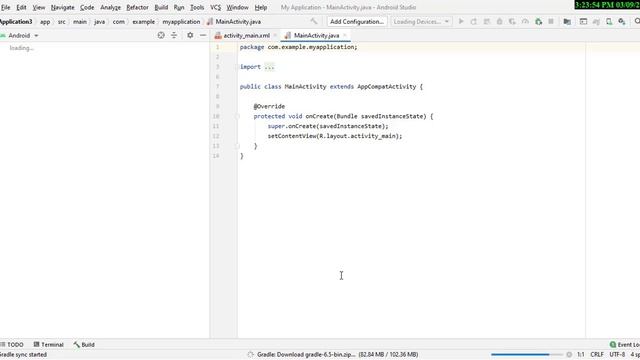Open the TODO tool window
Screen dimensions: 640x360
(x=12, y=344)
